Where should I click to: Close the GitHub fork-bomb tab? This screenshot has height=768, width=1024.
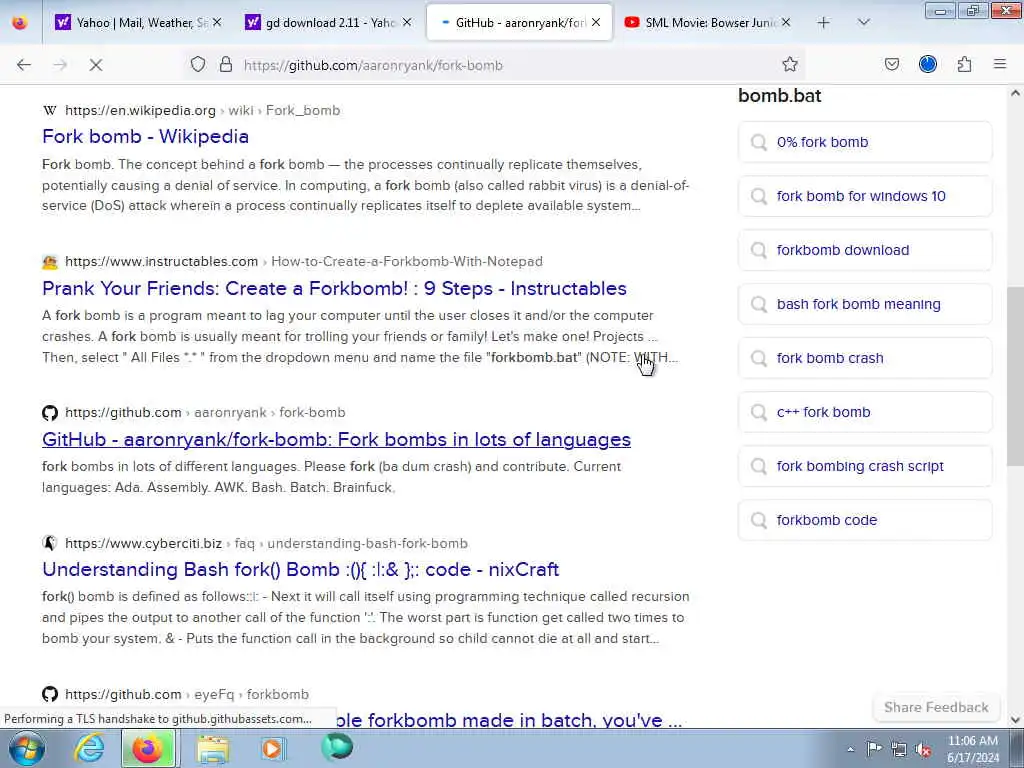tap(596, 23)
